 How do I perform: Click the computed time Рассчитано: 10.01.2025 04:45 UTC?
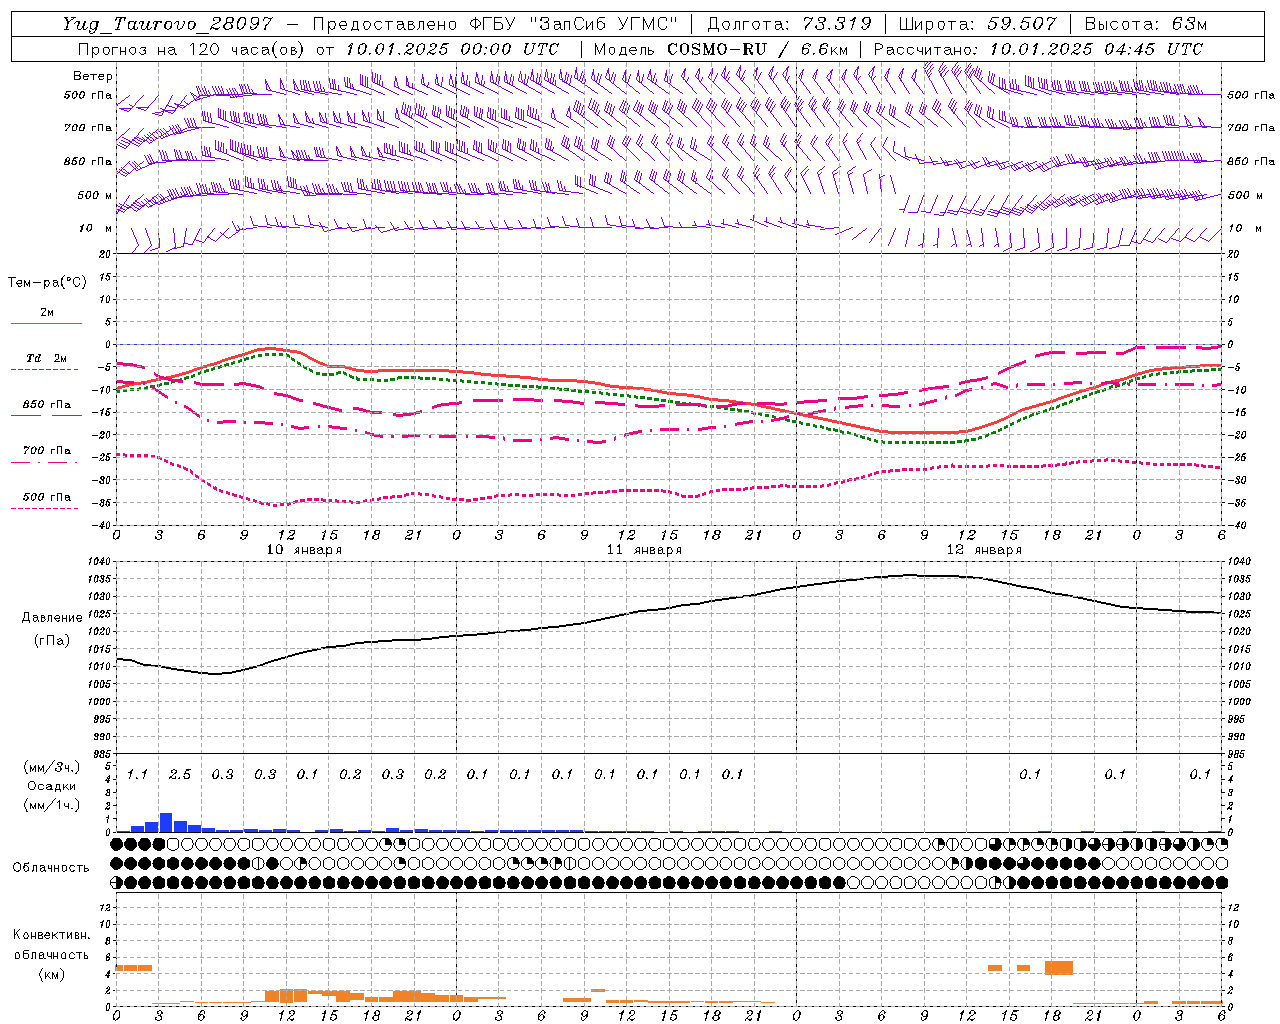pyautogui.click(x=1038, y=49)
